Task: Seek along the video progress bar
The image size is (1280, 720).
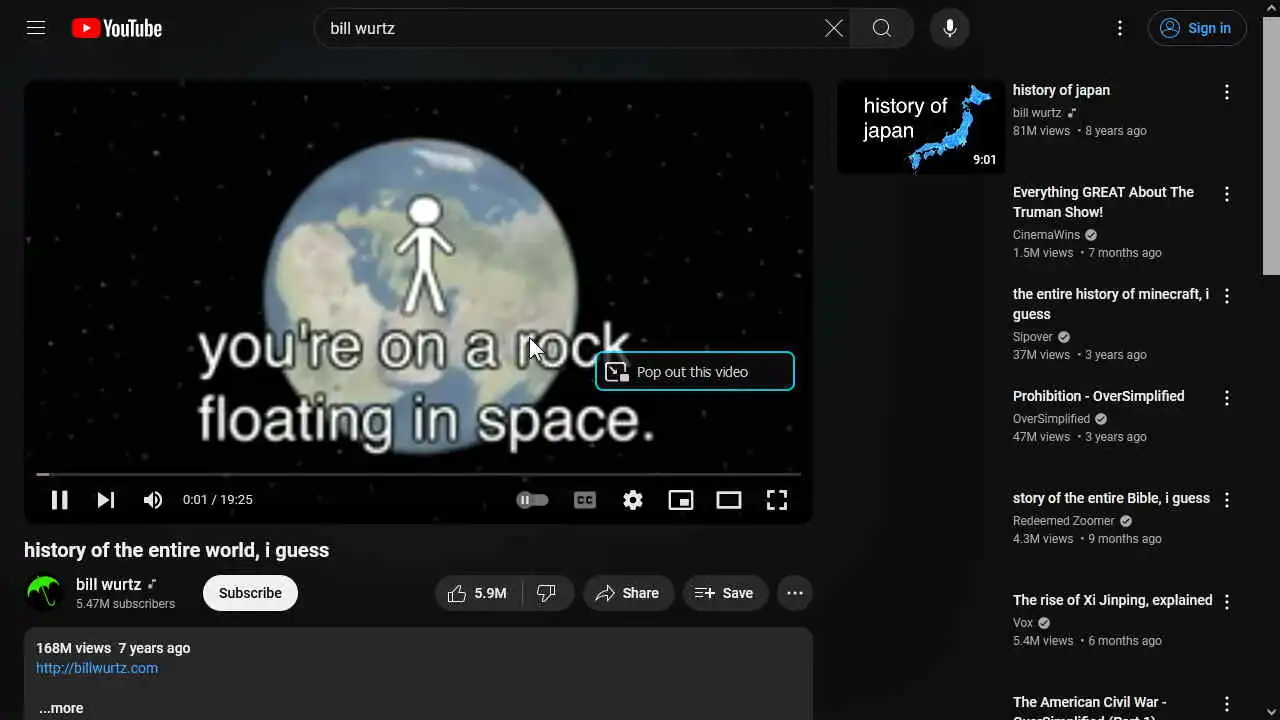Action: 418,474
